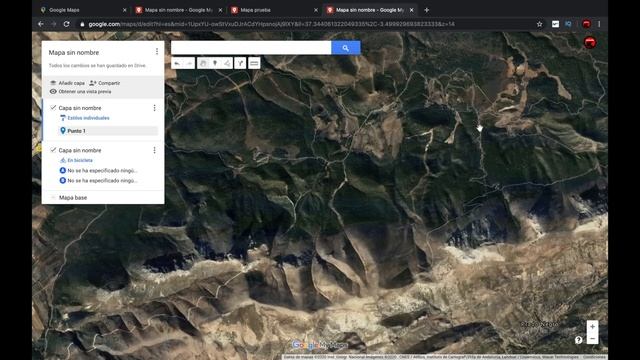Screen dimensions: 640x360
Task: Click the paint roller style icon
Action: (62, 118)
